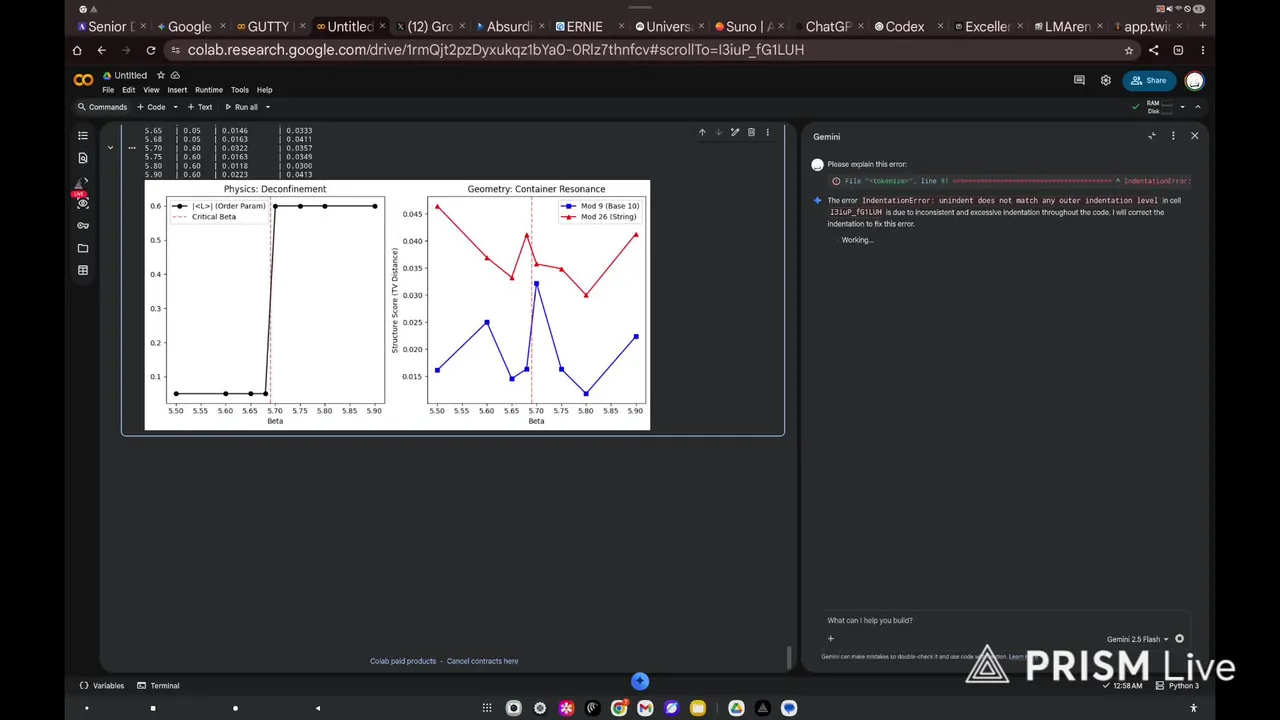Viewport: 1280px width, 720px height.
Task: Open the Tools menu
Action: tap(240, 90)
